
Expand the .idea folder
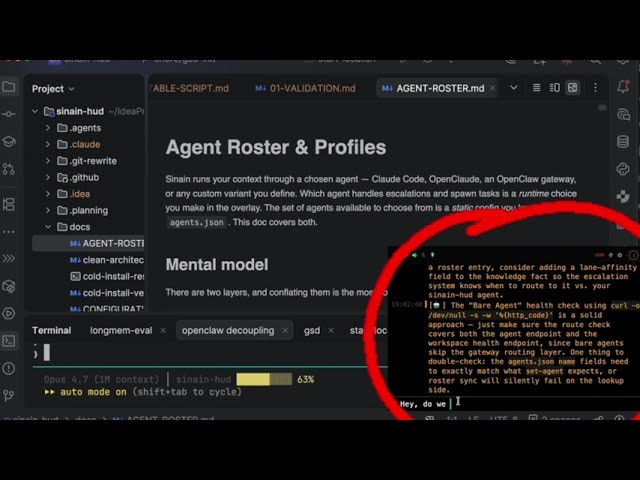pos(48,194)
